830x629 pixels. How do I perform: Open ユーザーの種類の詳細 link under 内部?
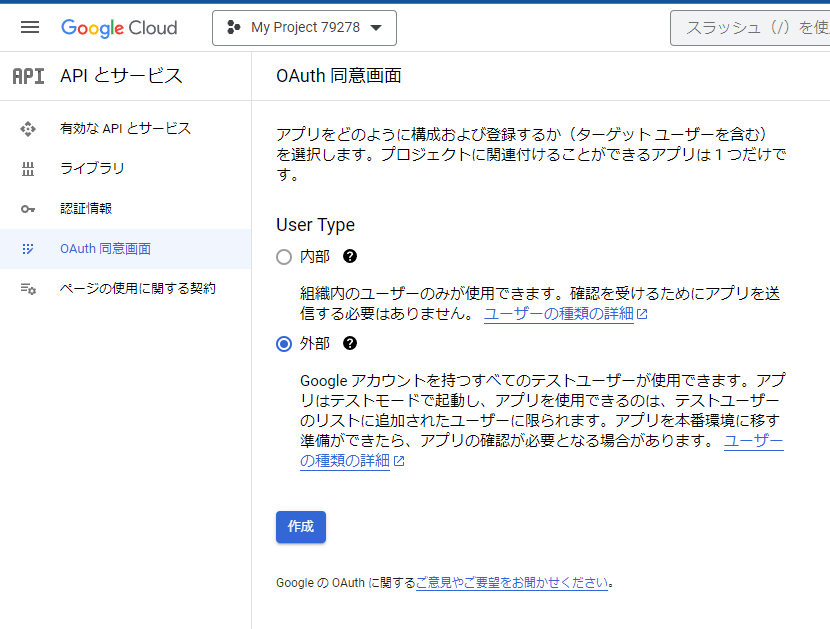tap(559, 313)
